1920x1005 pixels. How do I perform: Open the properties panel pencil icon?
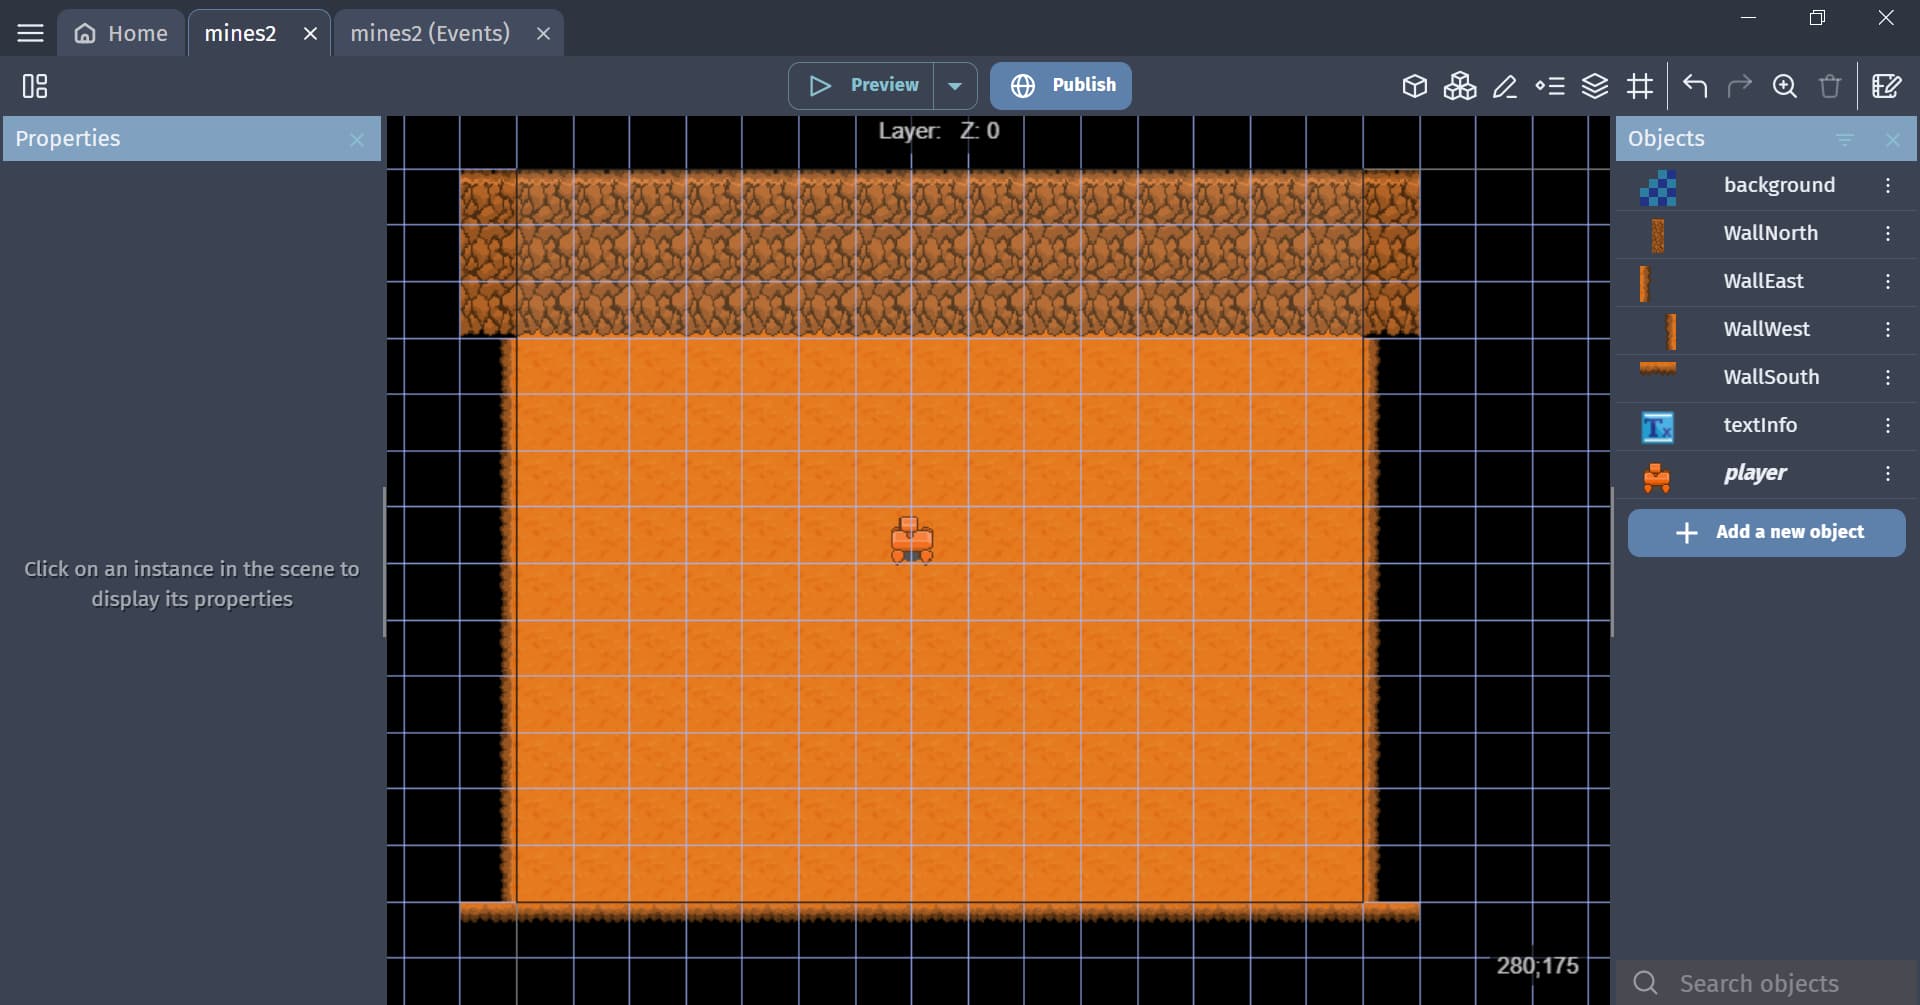coord(1504,86)
